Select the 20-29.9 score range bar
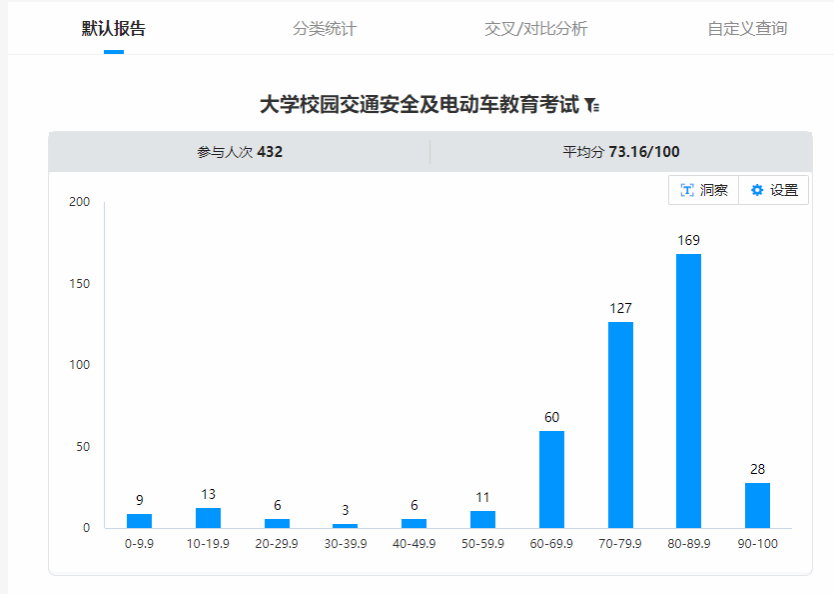Image resolution: width=834 pixels, height=594 pixels. pos(277,523)
